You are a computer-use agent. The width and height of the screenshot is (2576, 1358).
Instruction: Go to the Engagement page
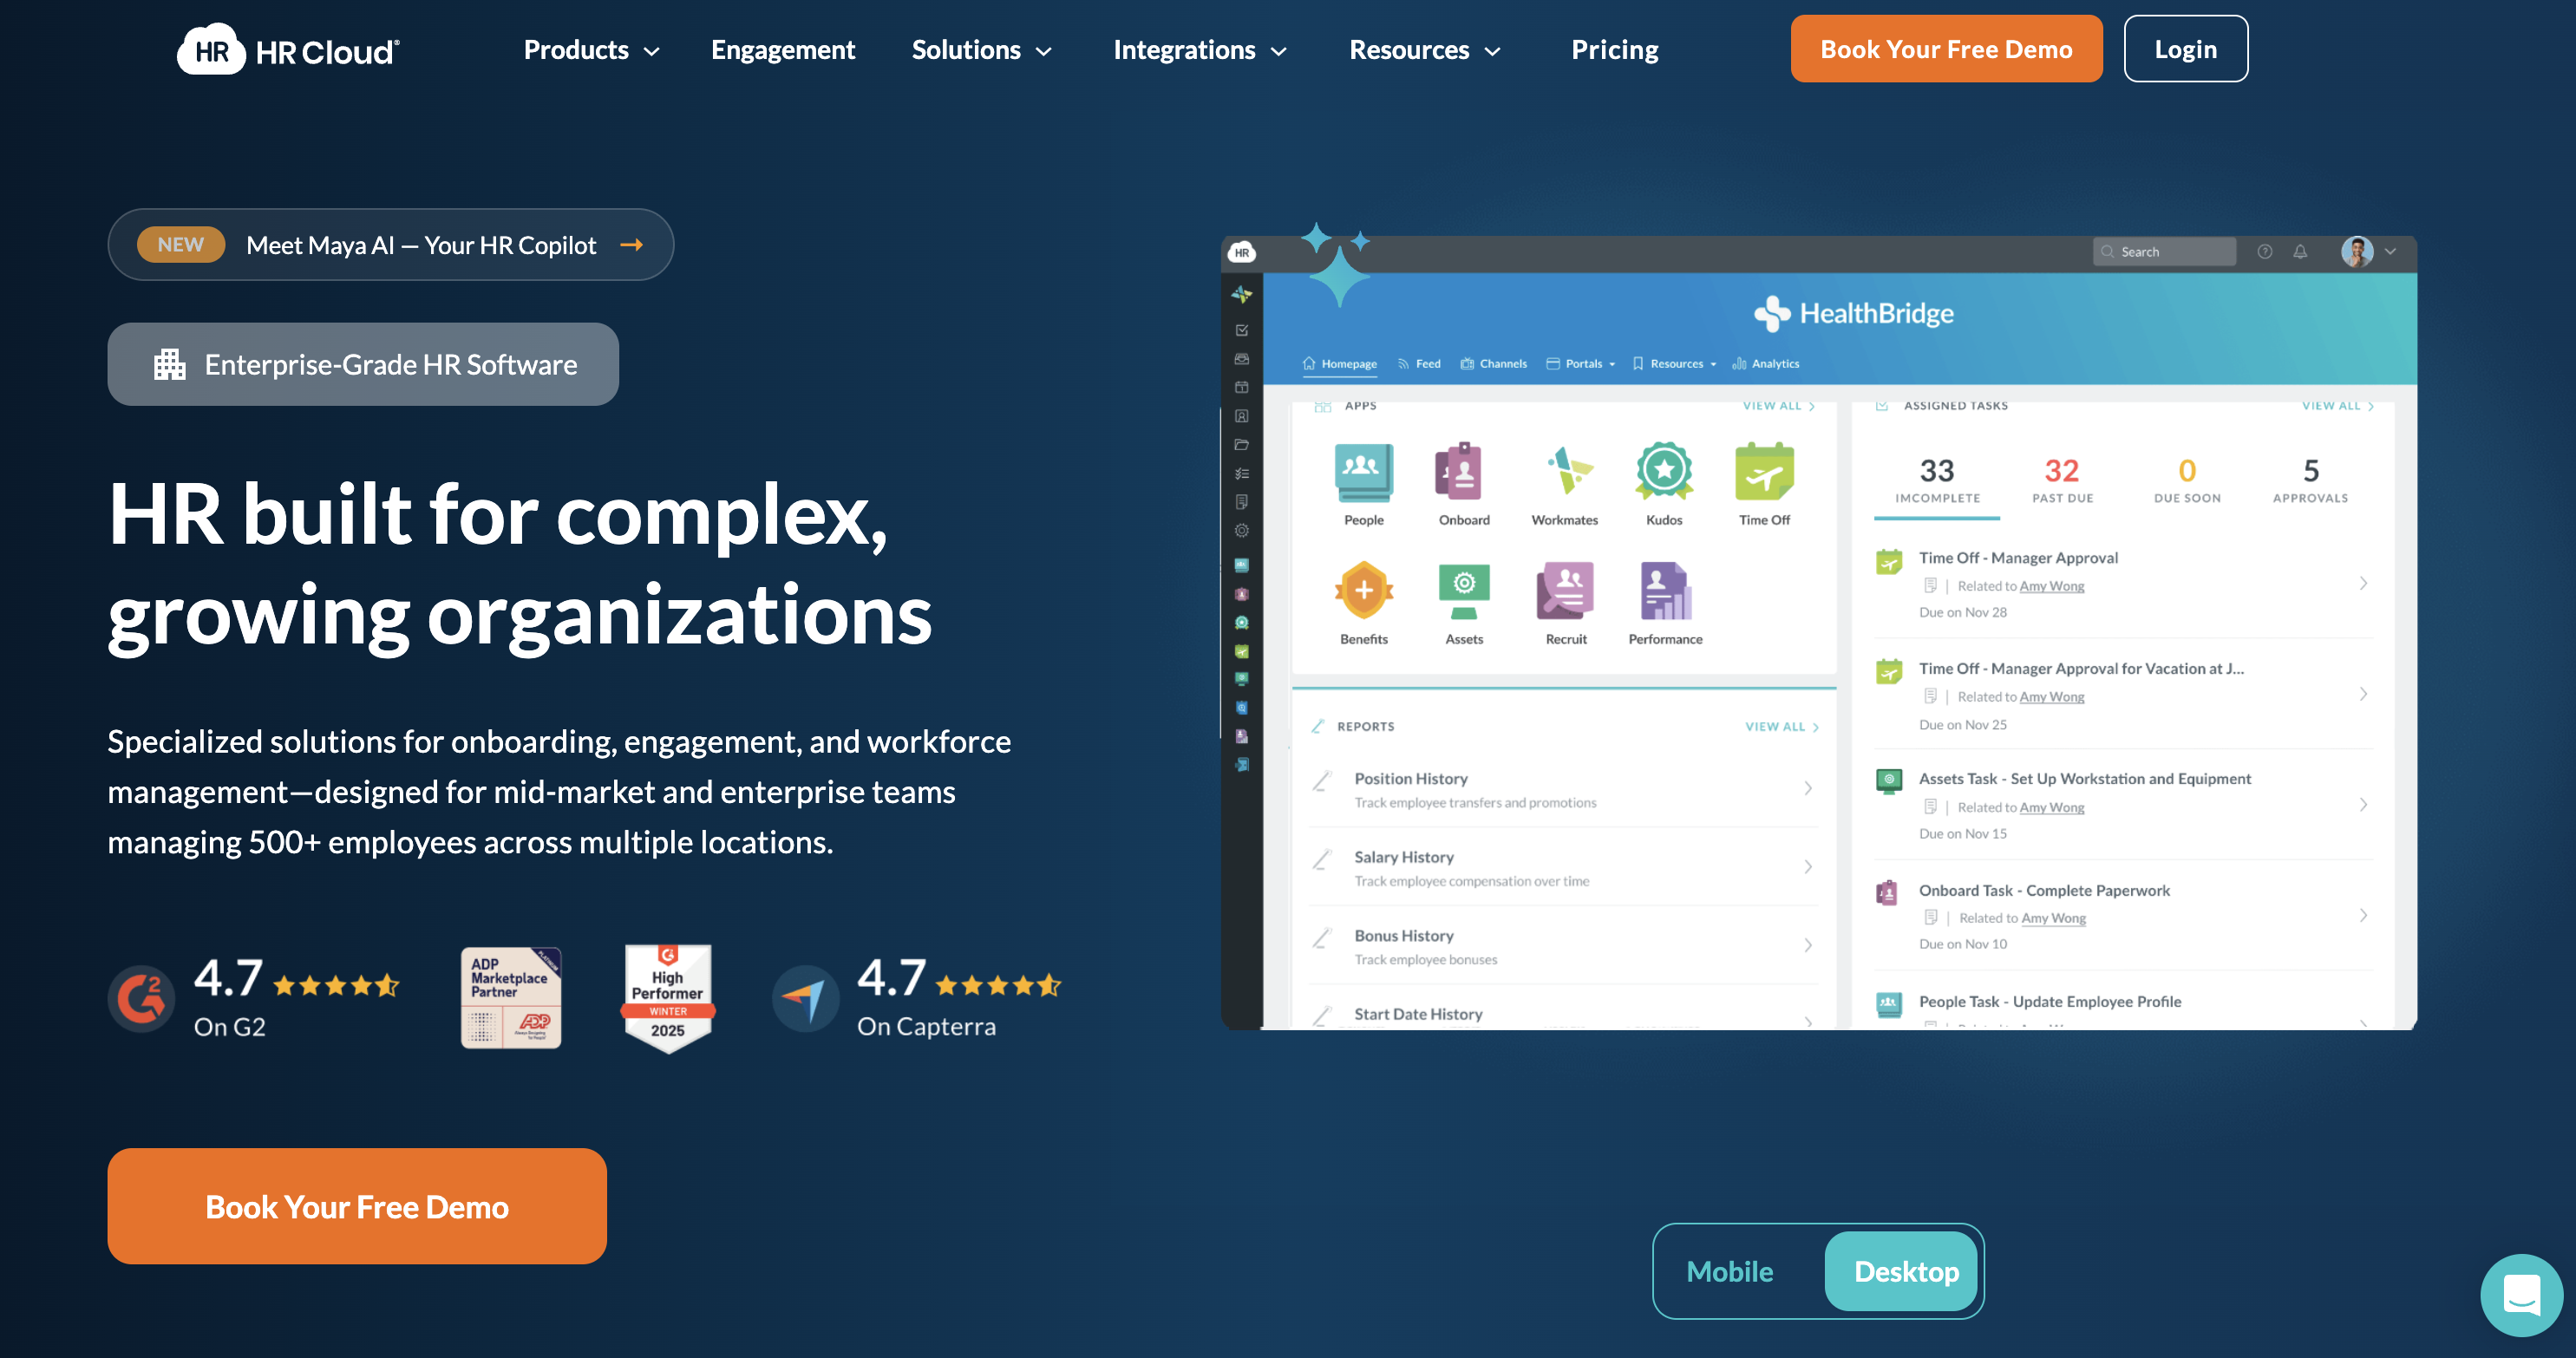[x=783, y=50]
